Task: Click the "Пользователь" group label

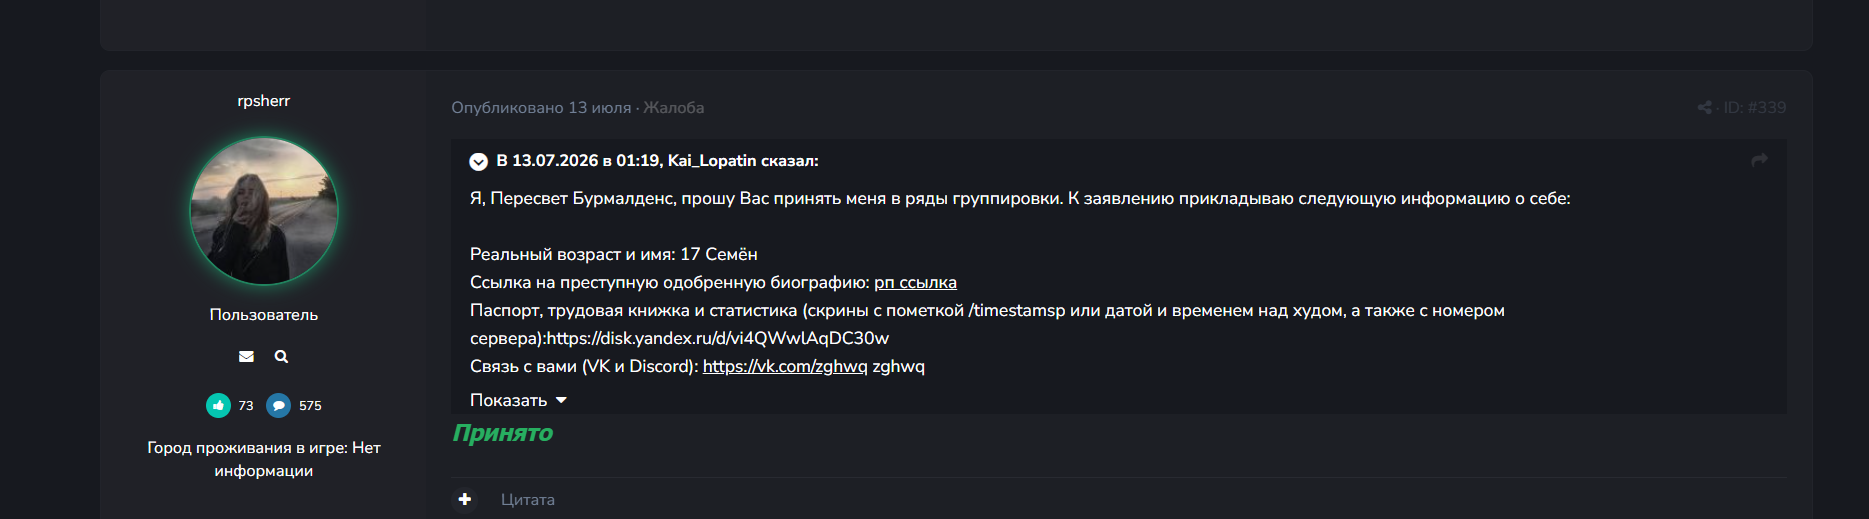Action: coord(264,314)
